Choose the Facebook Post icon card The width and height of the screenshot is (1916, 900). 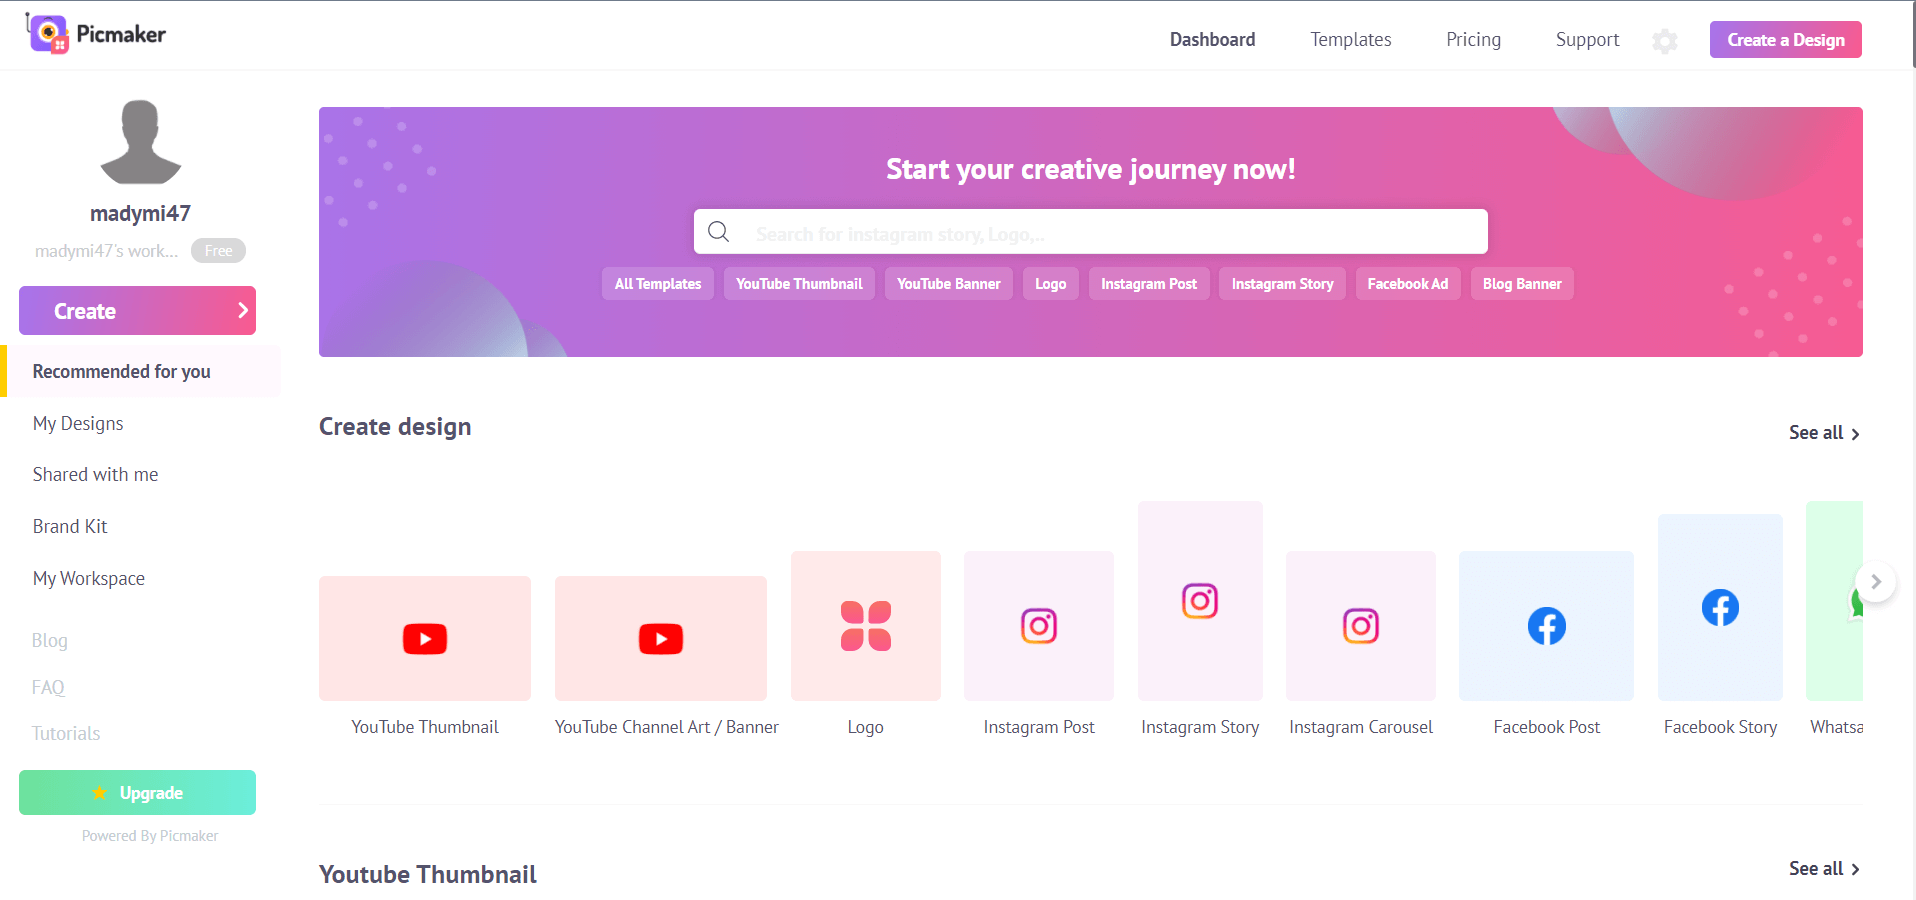tap(1547, 626)
